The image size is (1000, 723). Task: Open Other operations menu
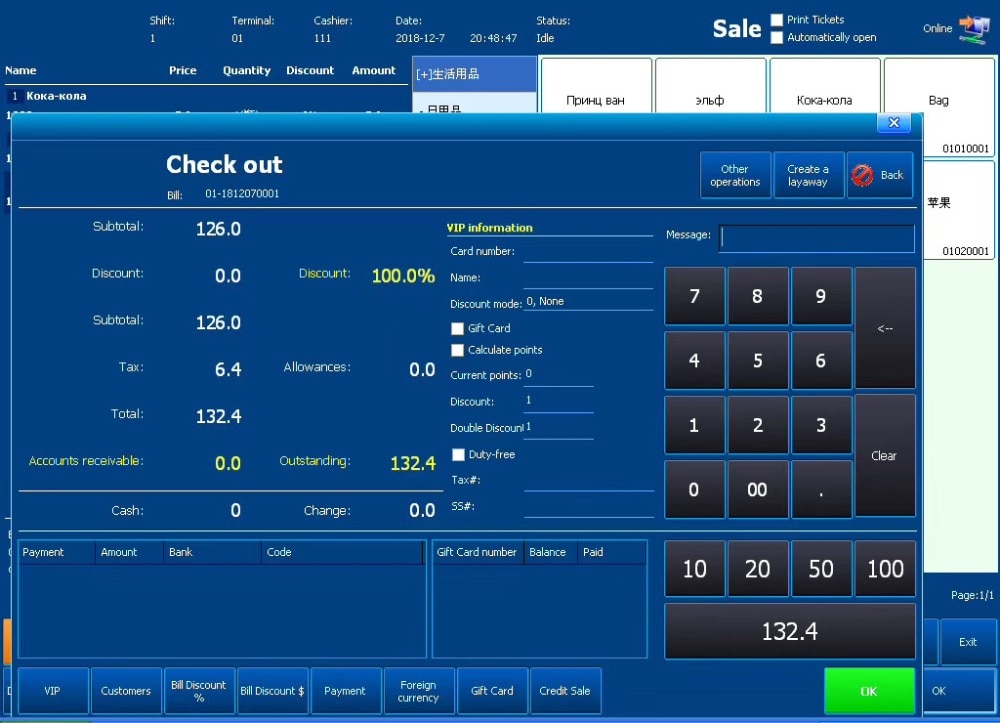pyautogui.click(x=735, y=175)
